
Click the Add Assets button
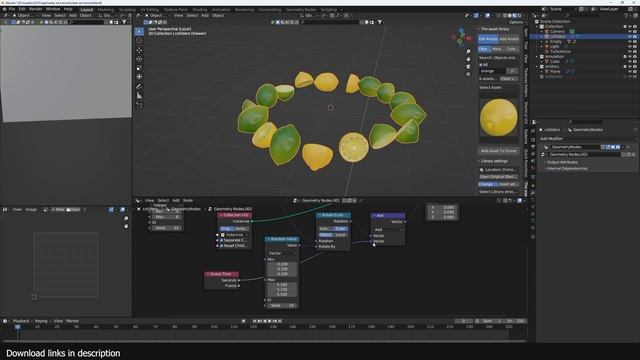click(x=509, y=39)
